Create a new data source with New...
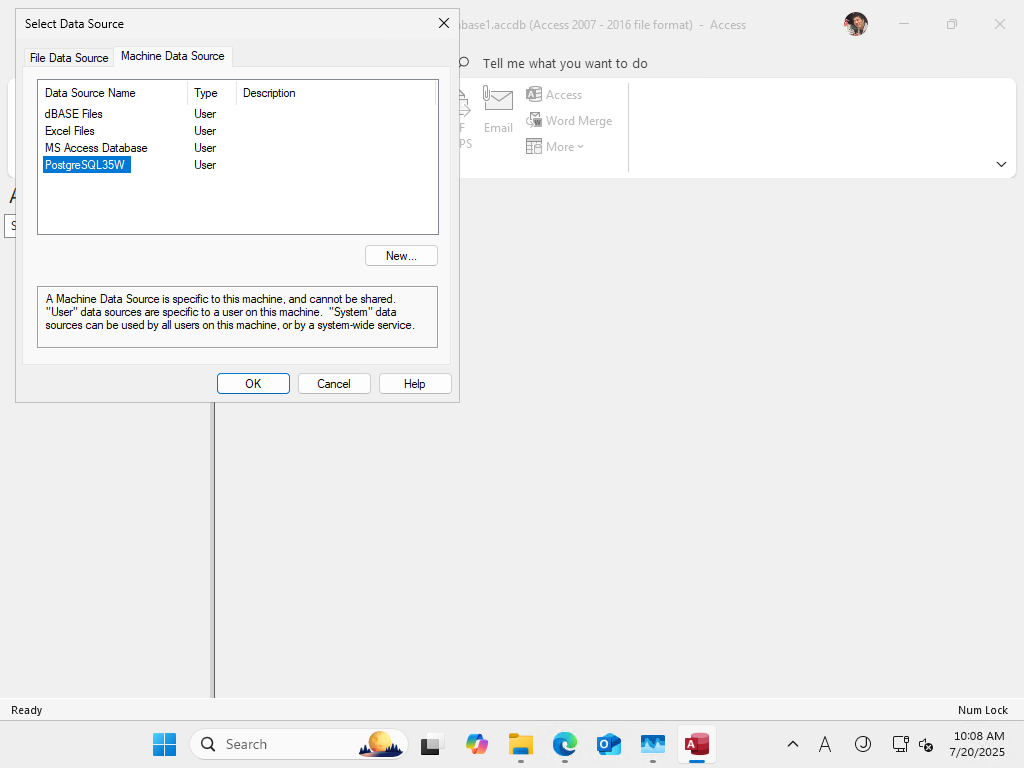1024x768 pixels. (401, 256)
